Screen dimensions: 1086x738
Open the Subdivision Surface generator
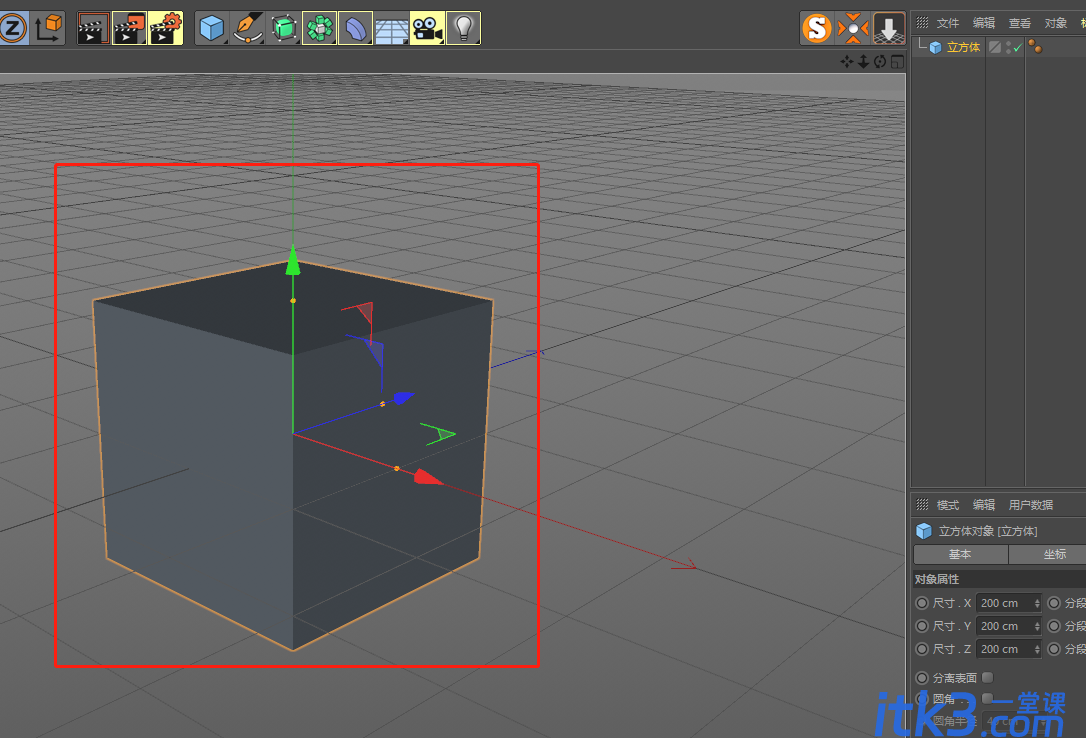click(x=284, y=28)
